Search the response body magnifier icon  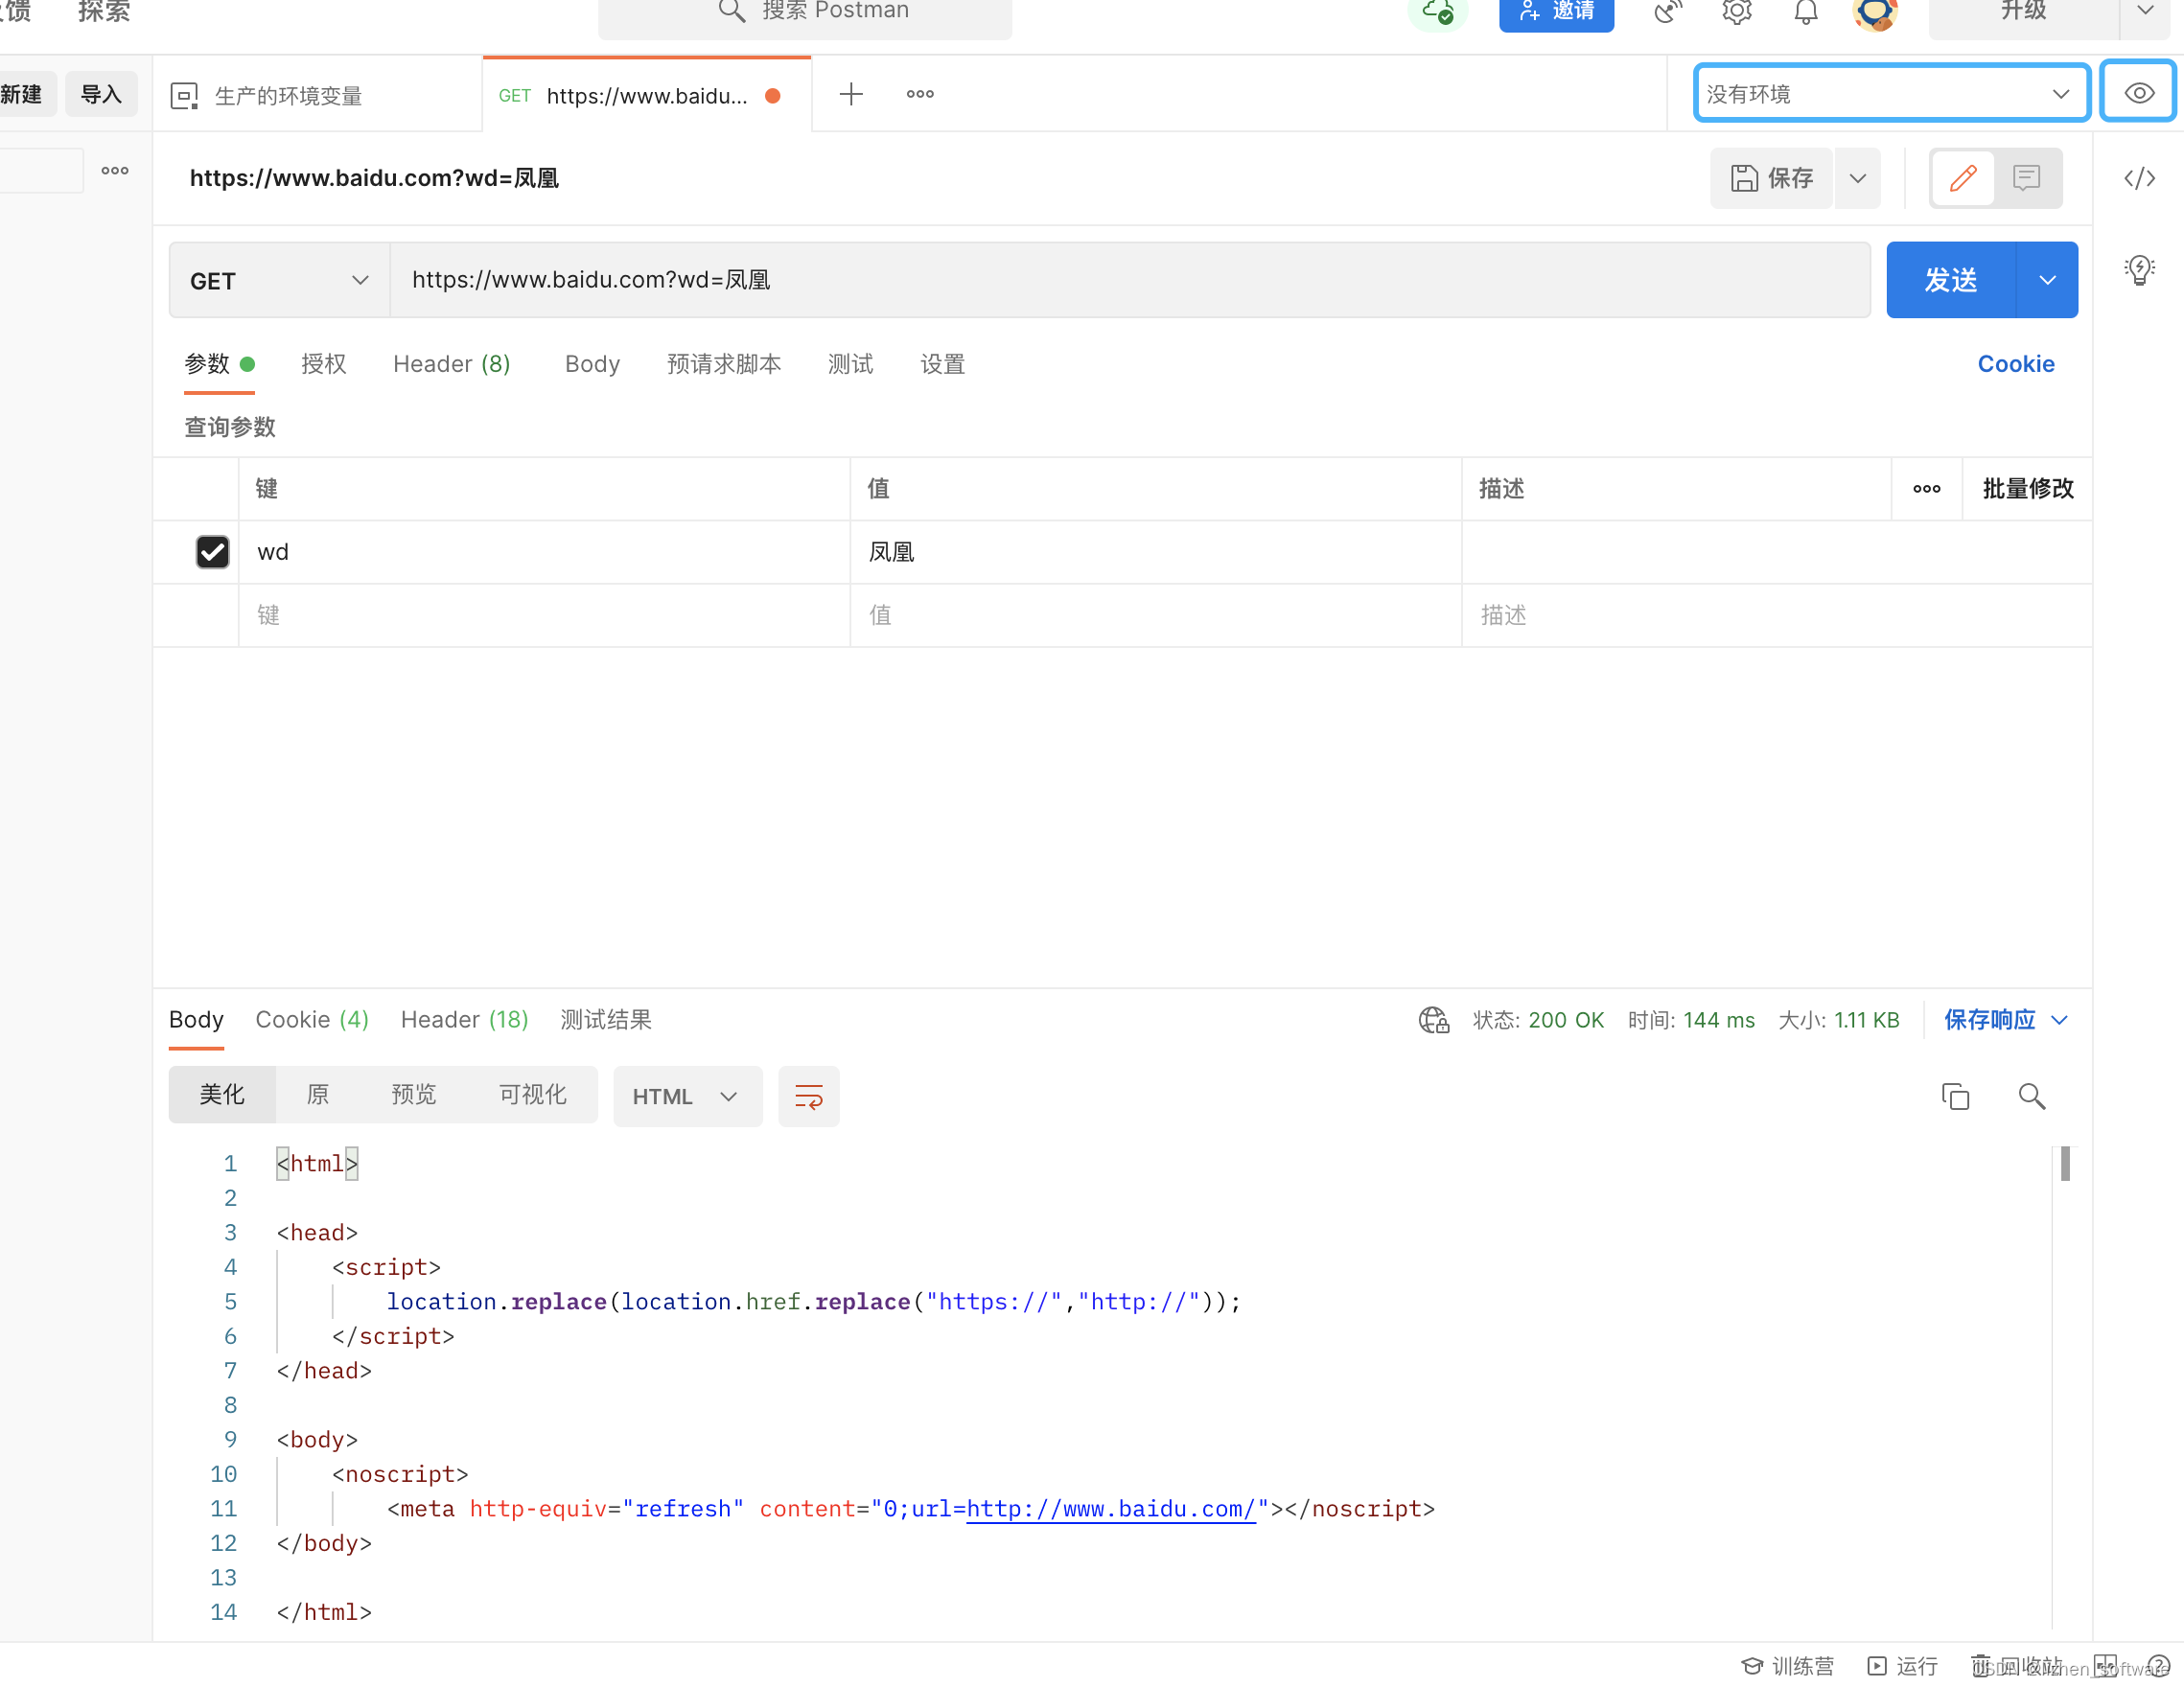point(2031,1096)
